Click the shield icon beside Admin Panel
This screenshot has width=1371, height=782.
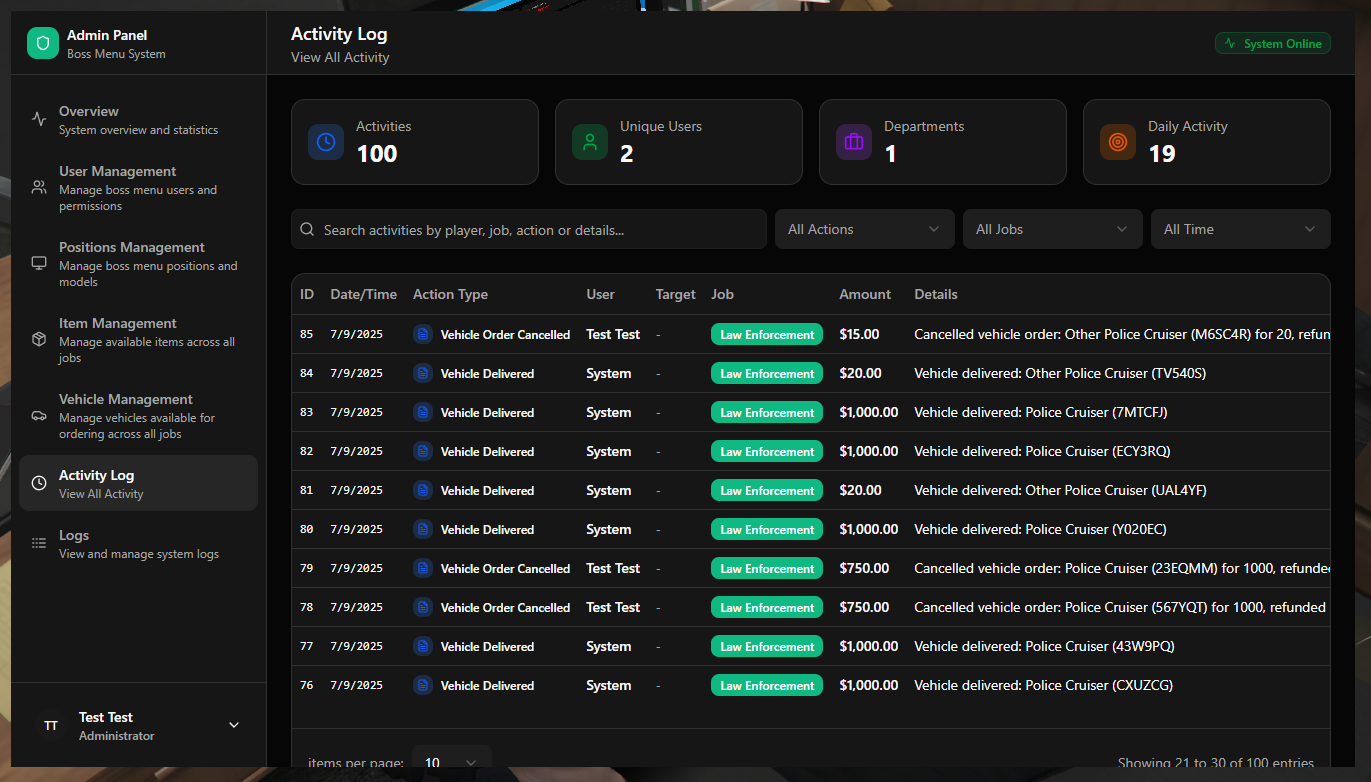click(41, 44)
